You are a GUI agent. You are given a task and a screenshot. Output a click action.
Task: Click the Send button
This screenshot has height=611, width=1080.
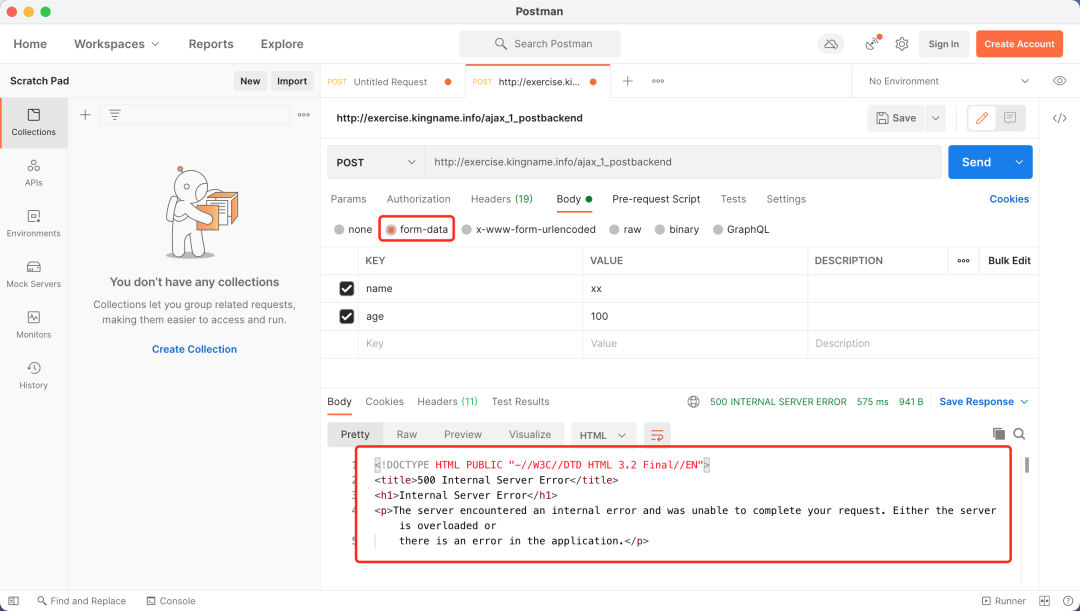click(x=976, y=162)
